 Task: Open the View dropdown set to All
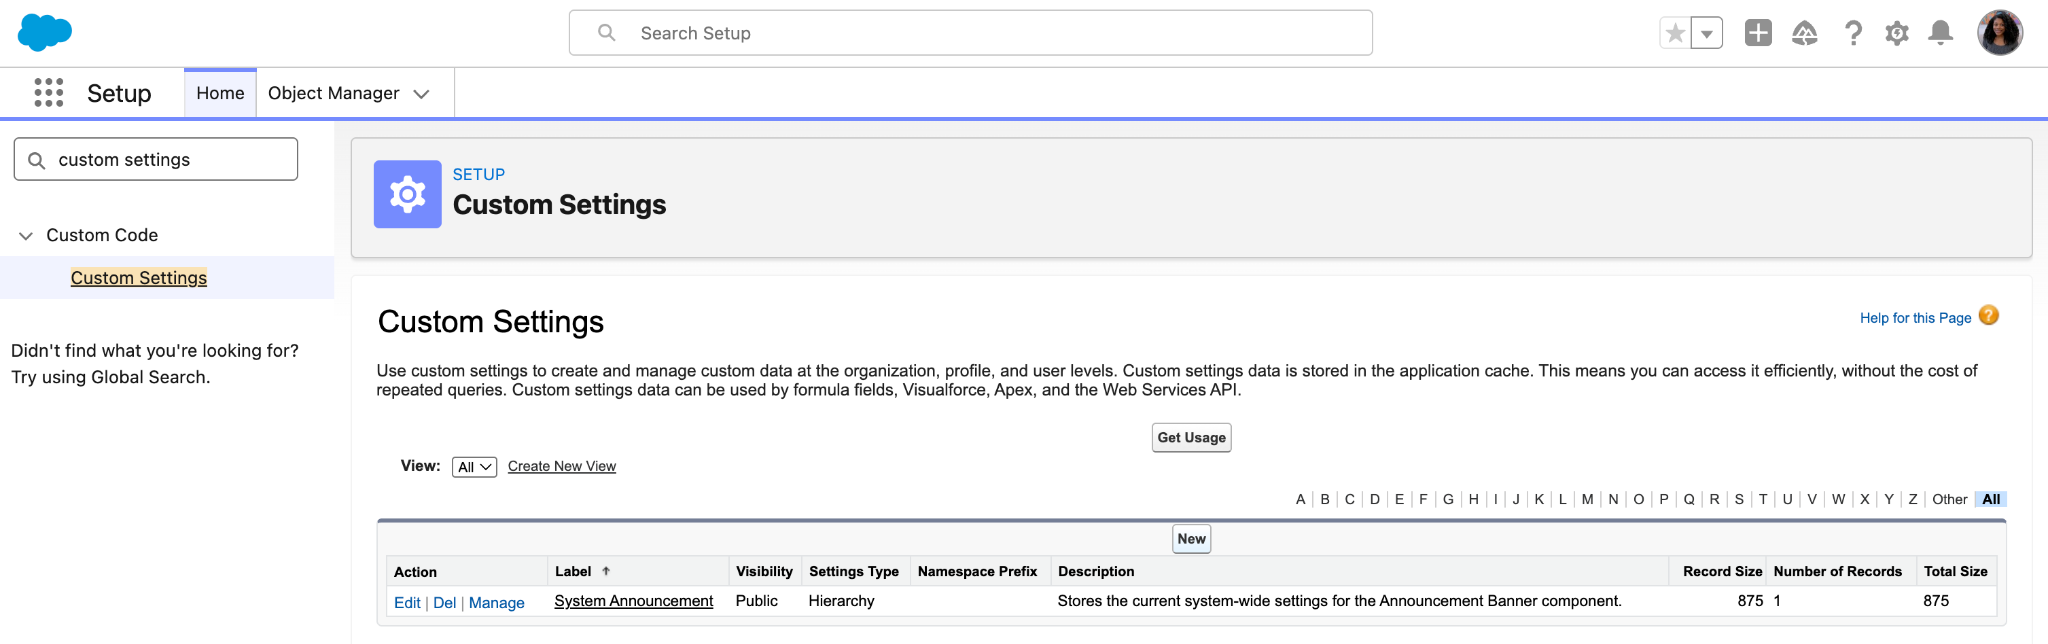474,467
